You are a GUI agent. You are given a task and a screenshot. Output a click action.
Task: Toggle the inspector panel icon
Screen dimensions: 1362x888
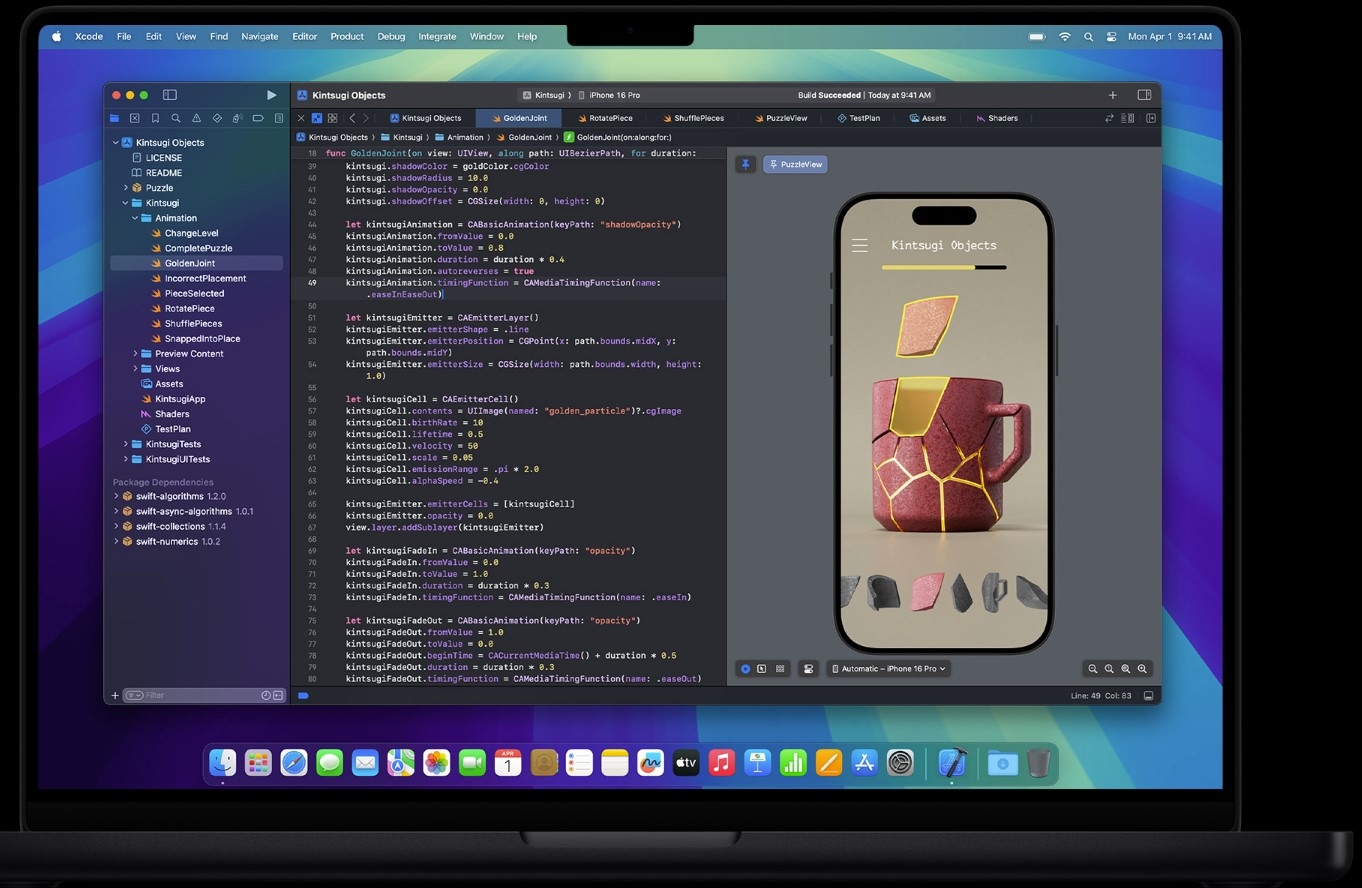pos(1144,95)
